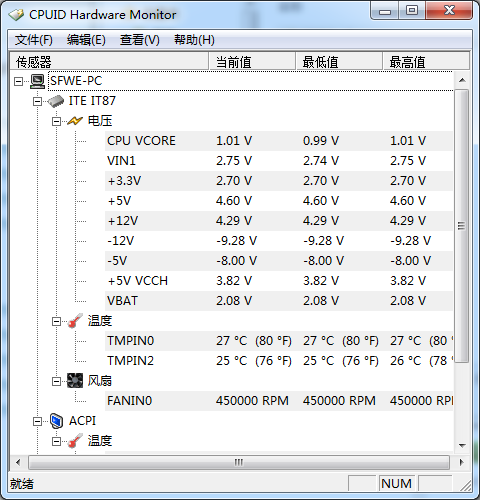
Task: Collapse the ACPI node
Action: pos(38,421)
